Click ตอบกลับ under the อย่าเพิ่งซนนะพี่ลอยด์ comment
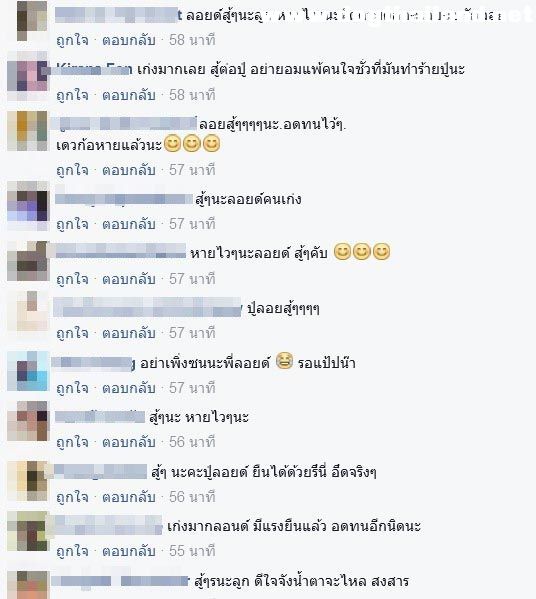Screen dimensions: 536x599 (129, 389)
